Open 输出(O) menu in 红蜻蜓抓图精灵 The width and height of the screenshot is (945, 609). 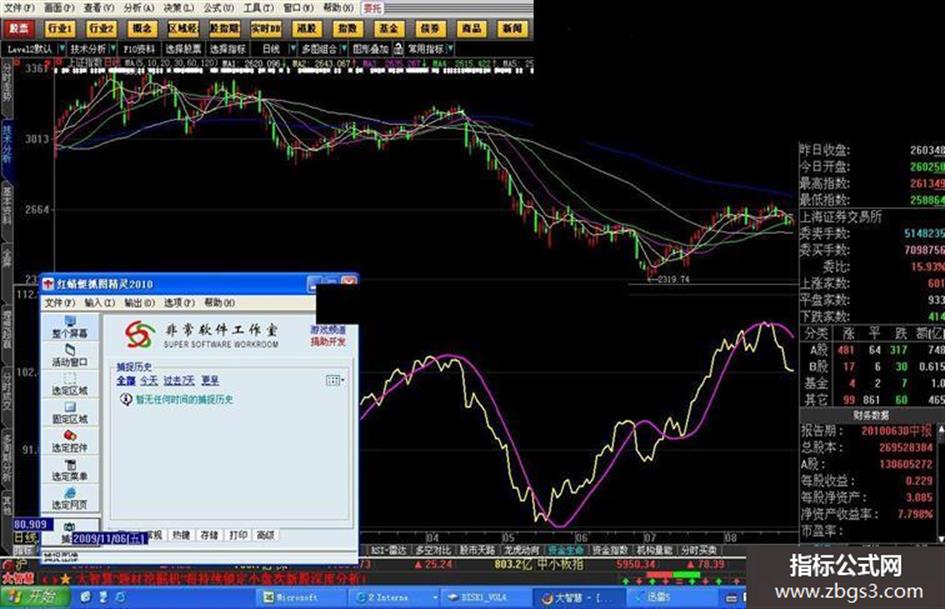140,303
